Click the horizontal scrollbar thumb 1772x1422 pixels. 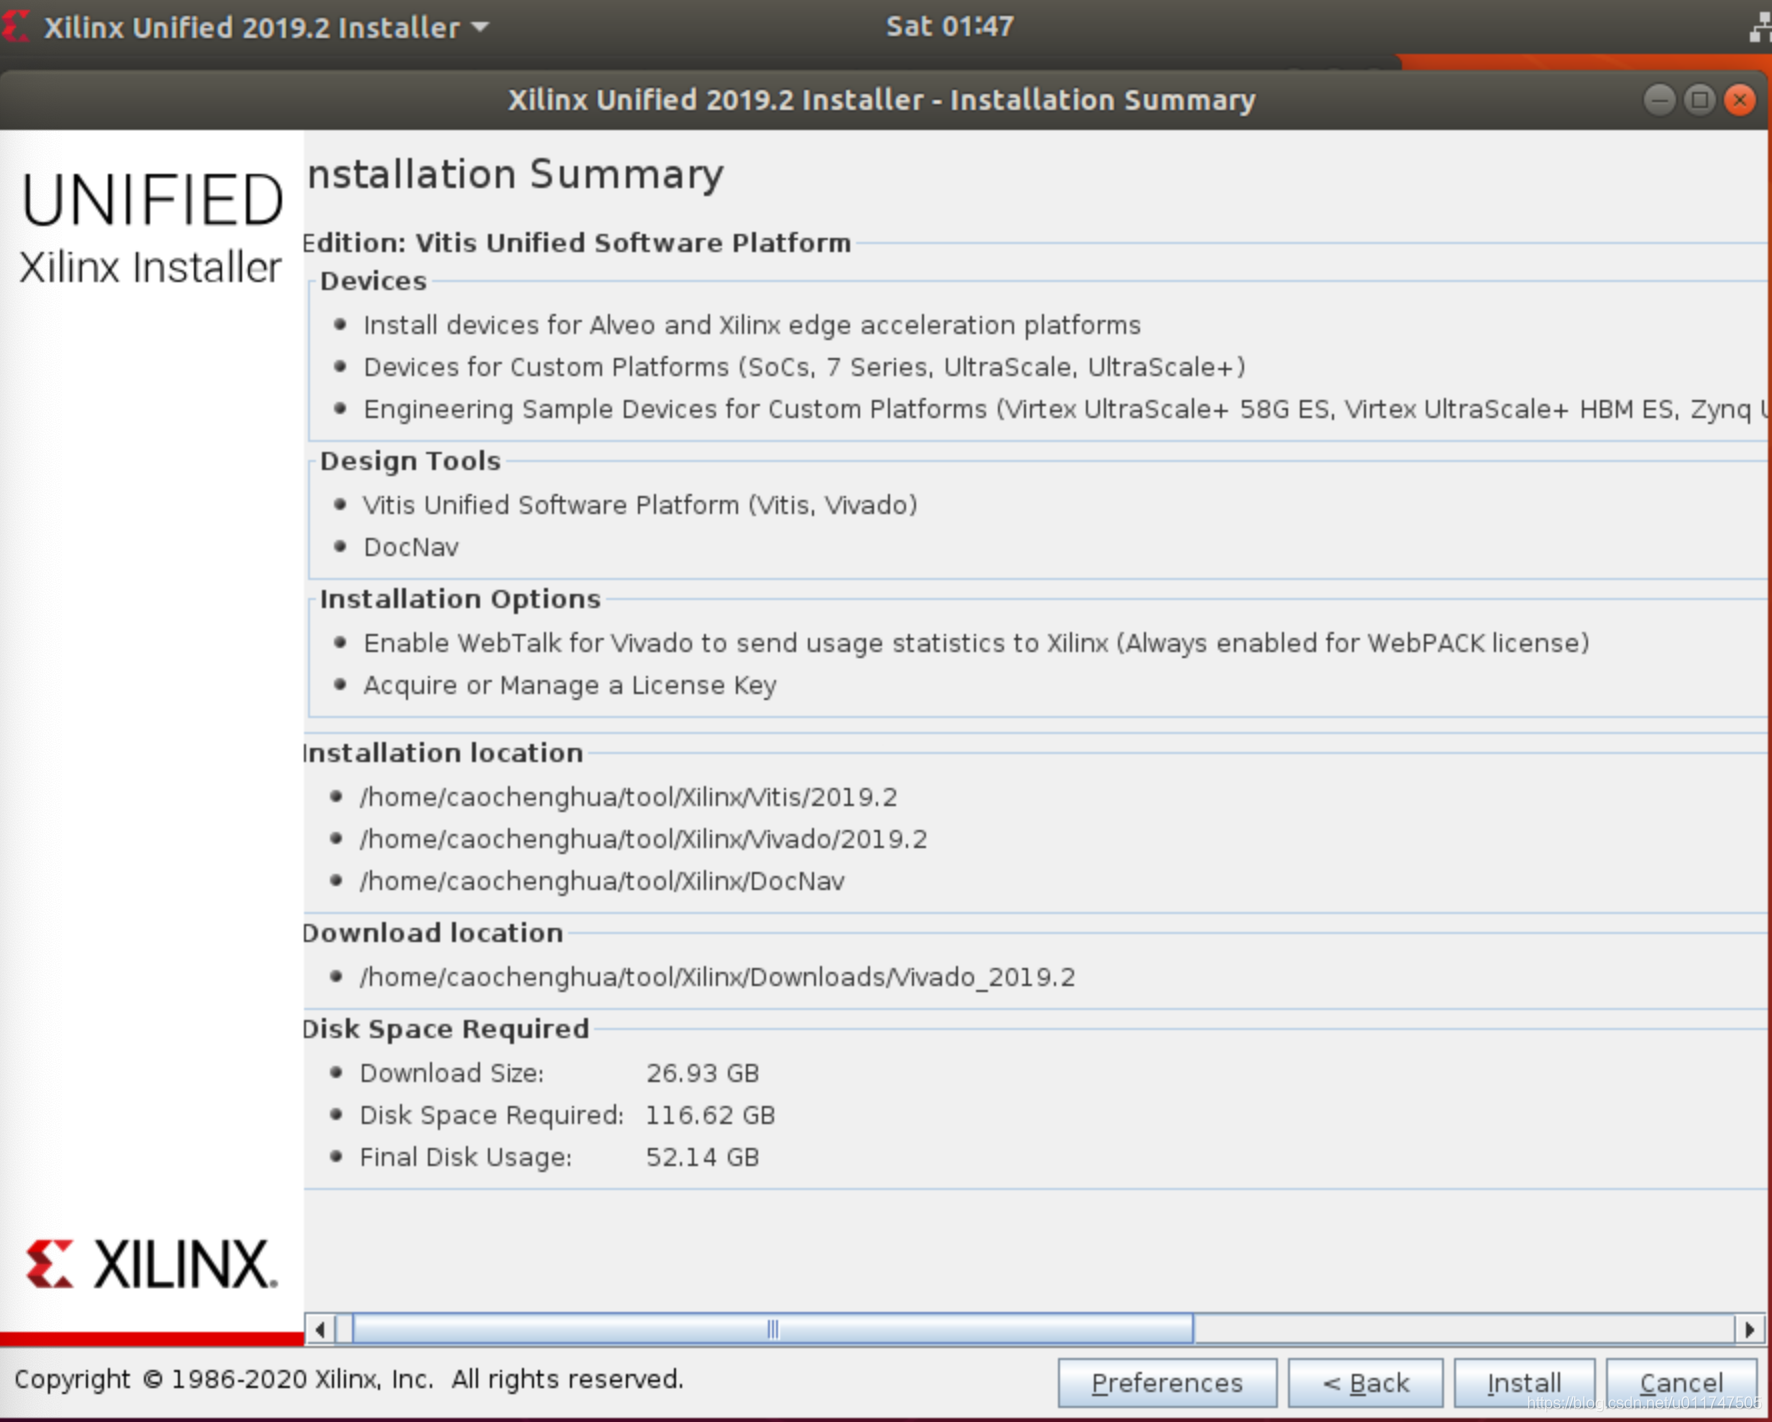[x=772, y=1329]
